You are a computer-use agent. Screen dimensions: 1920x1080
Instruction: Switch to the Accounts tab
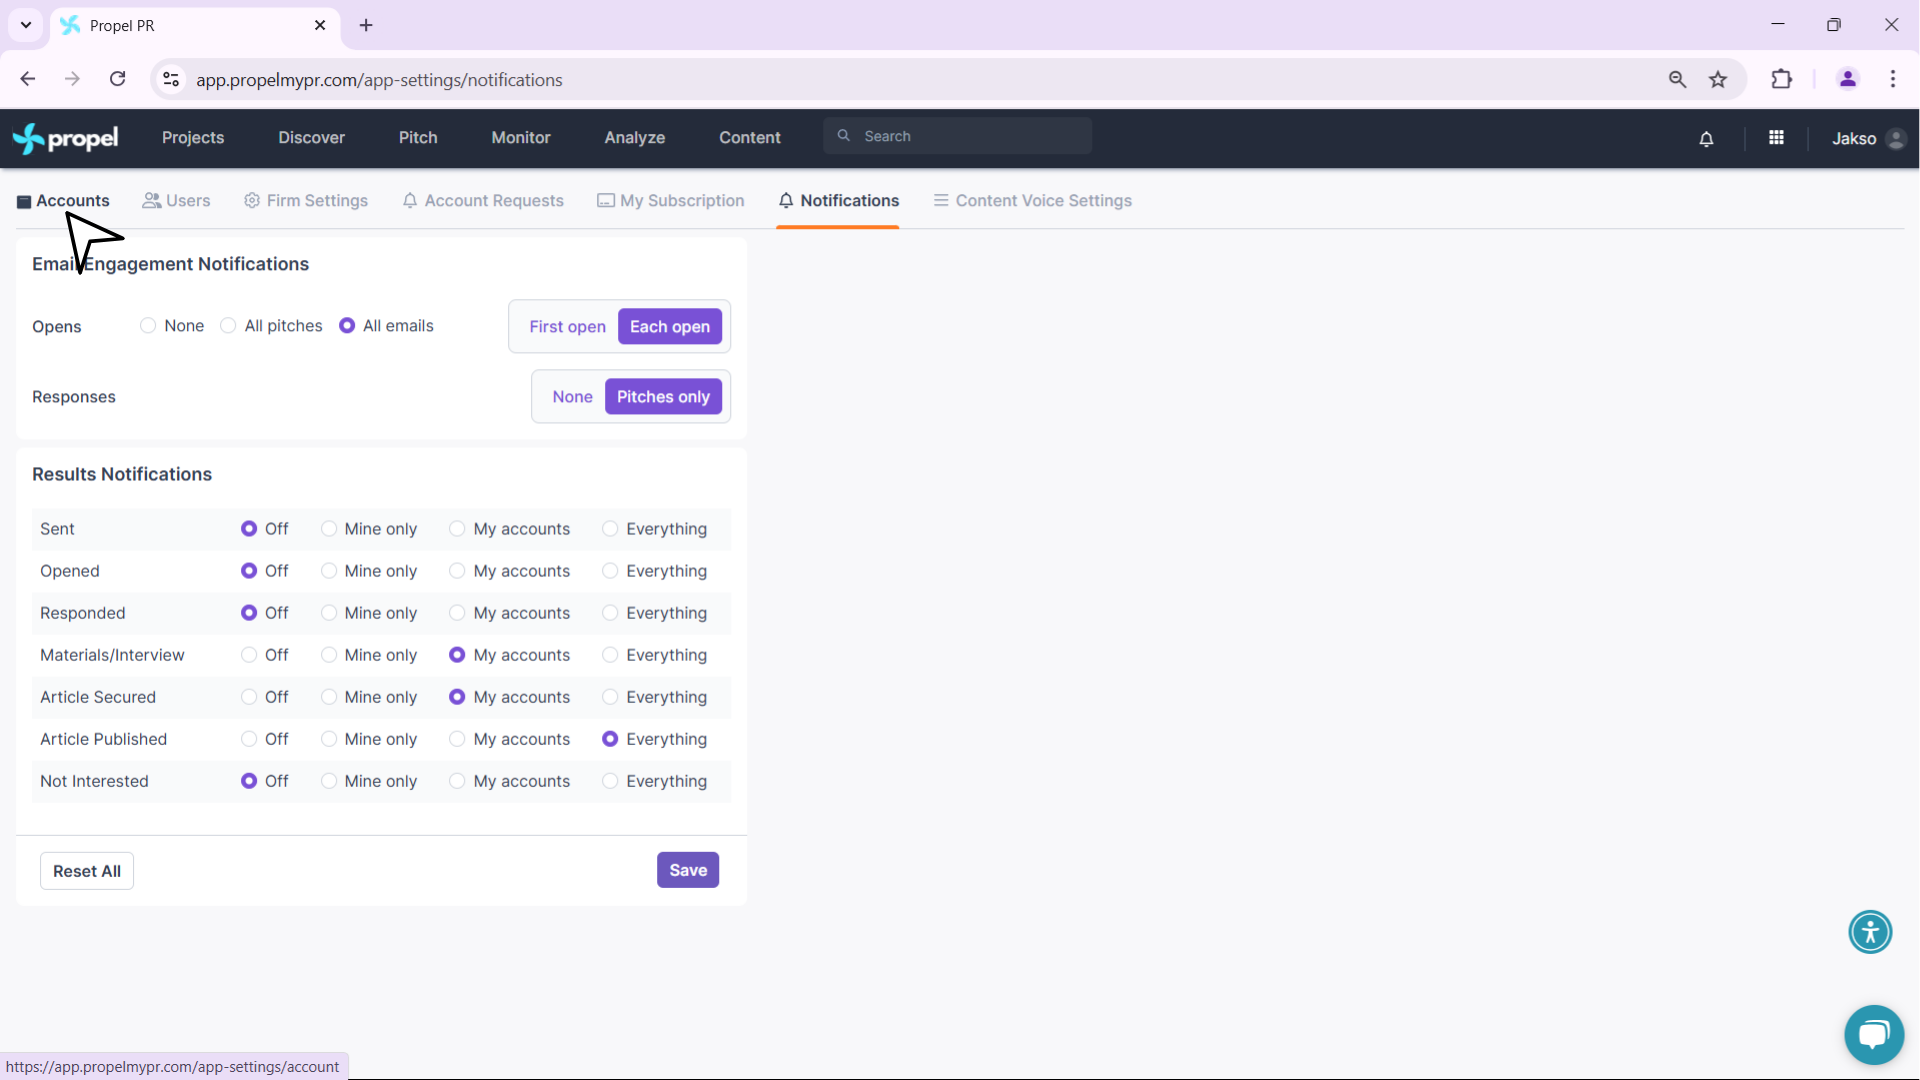tap(63, 201)
